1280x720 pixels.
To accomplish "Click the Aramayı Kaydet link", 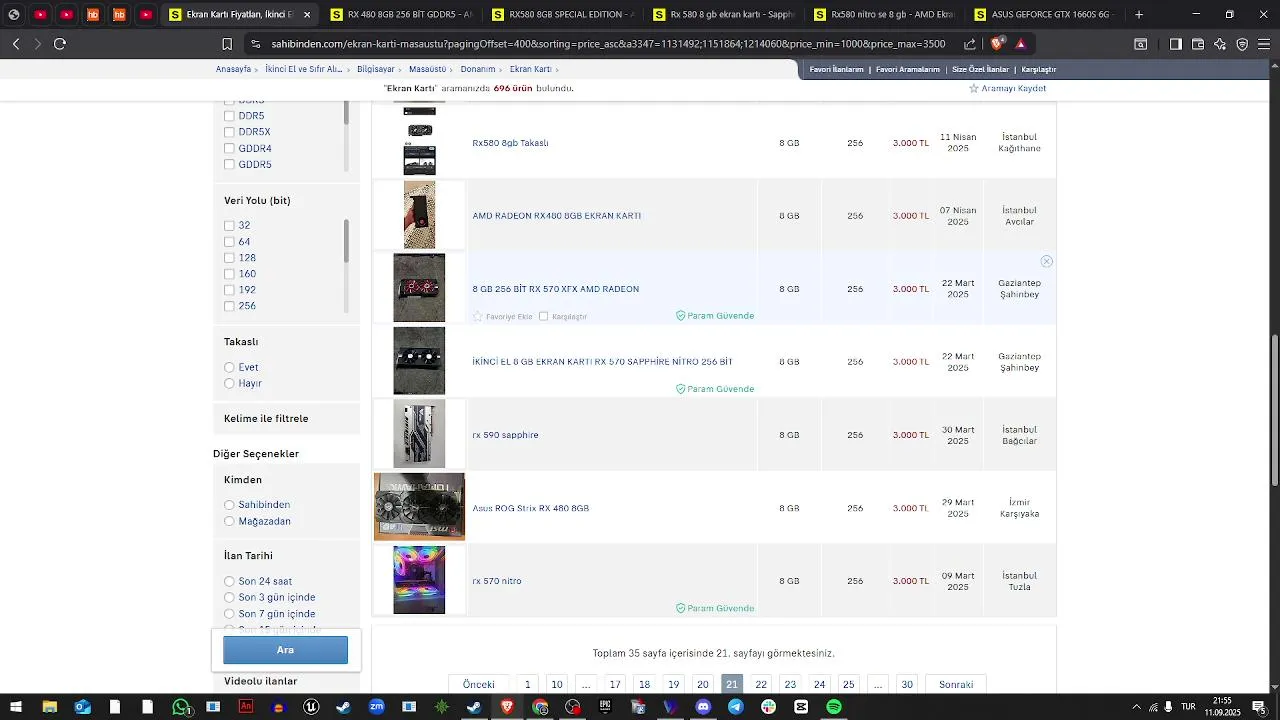I will click(1014, 88).
